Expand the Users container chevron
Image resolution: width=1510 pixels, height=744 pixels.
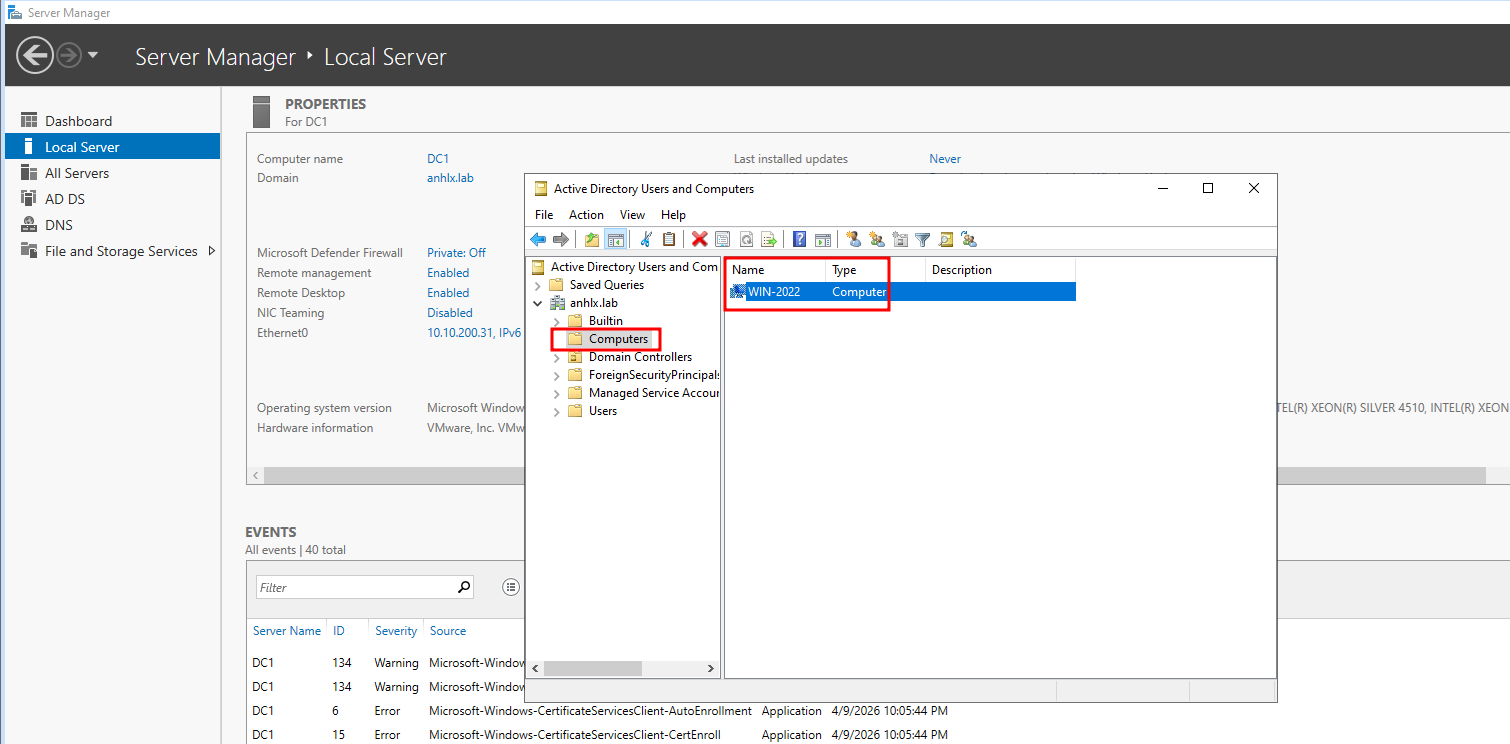pyautogui.click(x=557, y=411)
